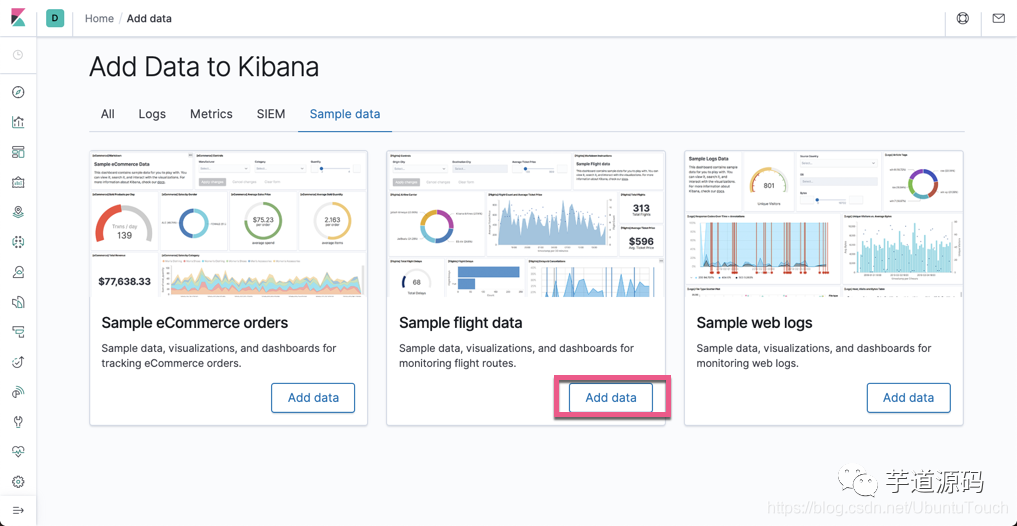Open Maps icon in sidebar
The height and width of the screenshot is (526, 1017).
(18, 212)
